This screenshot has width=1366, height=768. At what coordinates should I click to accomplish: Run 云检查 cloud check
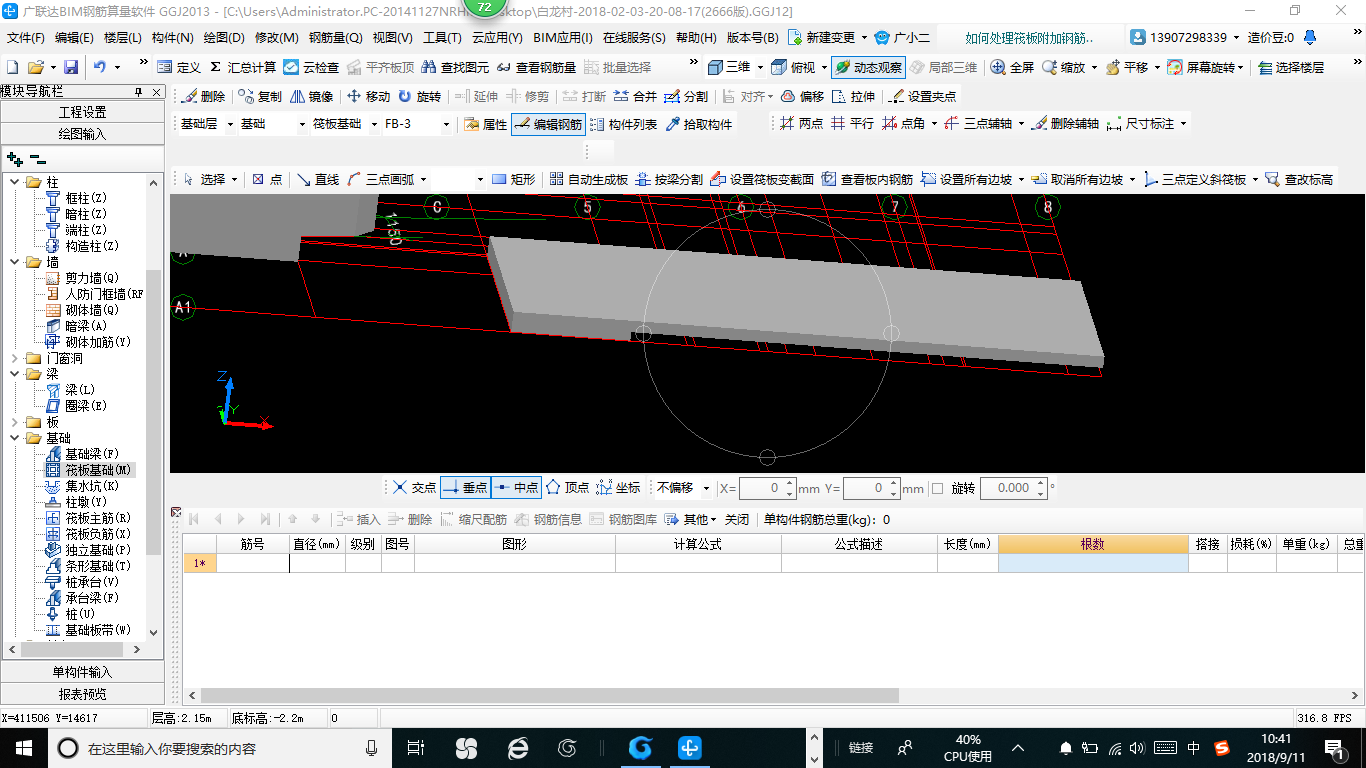[x=311, y=67]
